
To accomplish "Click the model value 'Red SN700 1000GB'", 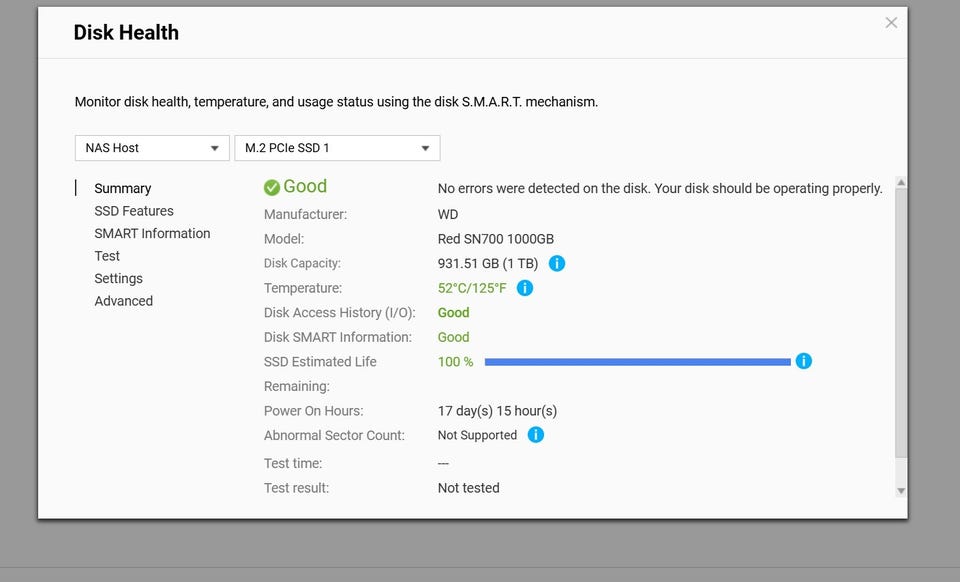I will pos(496,239).
